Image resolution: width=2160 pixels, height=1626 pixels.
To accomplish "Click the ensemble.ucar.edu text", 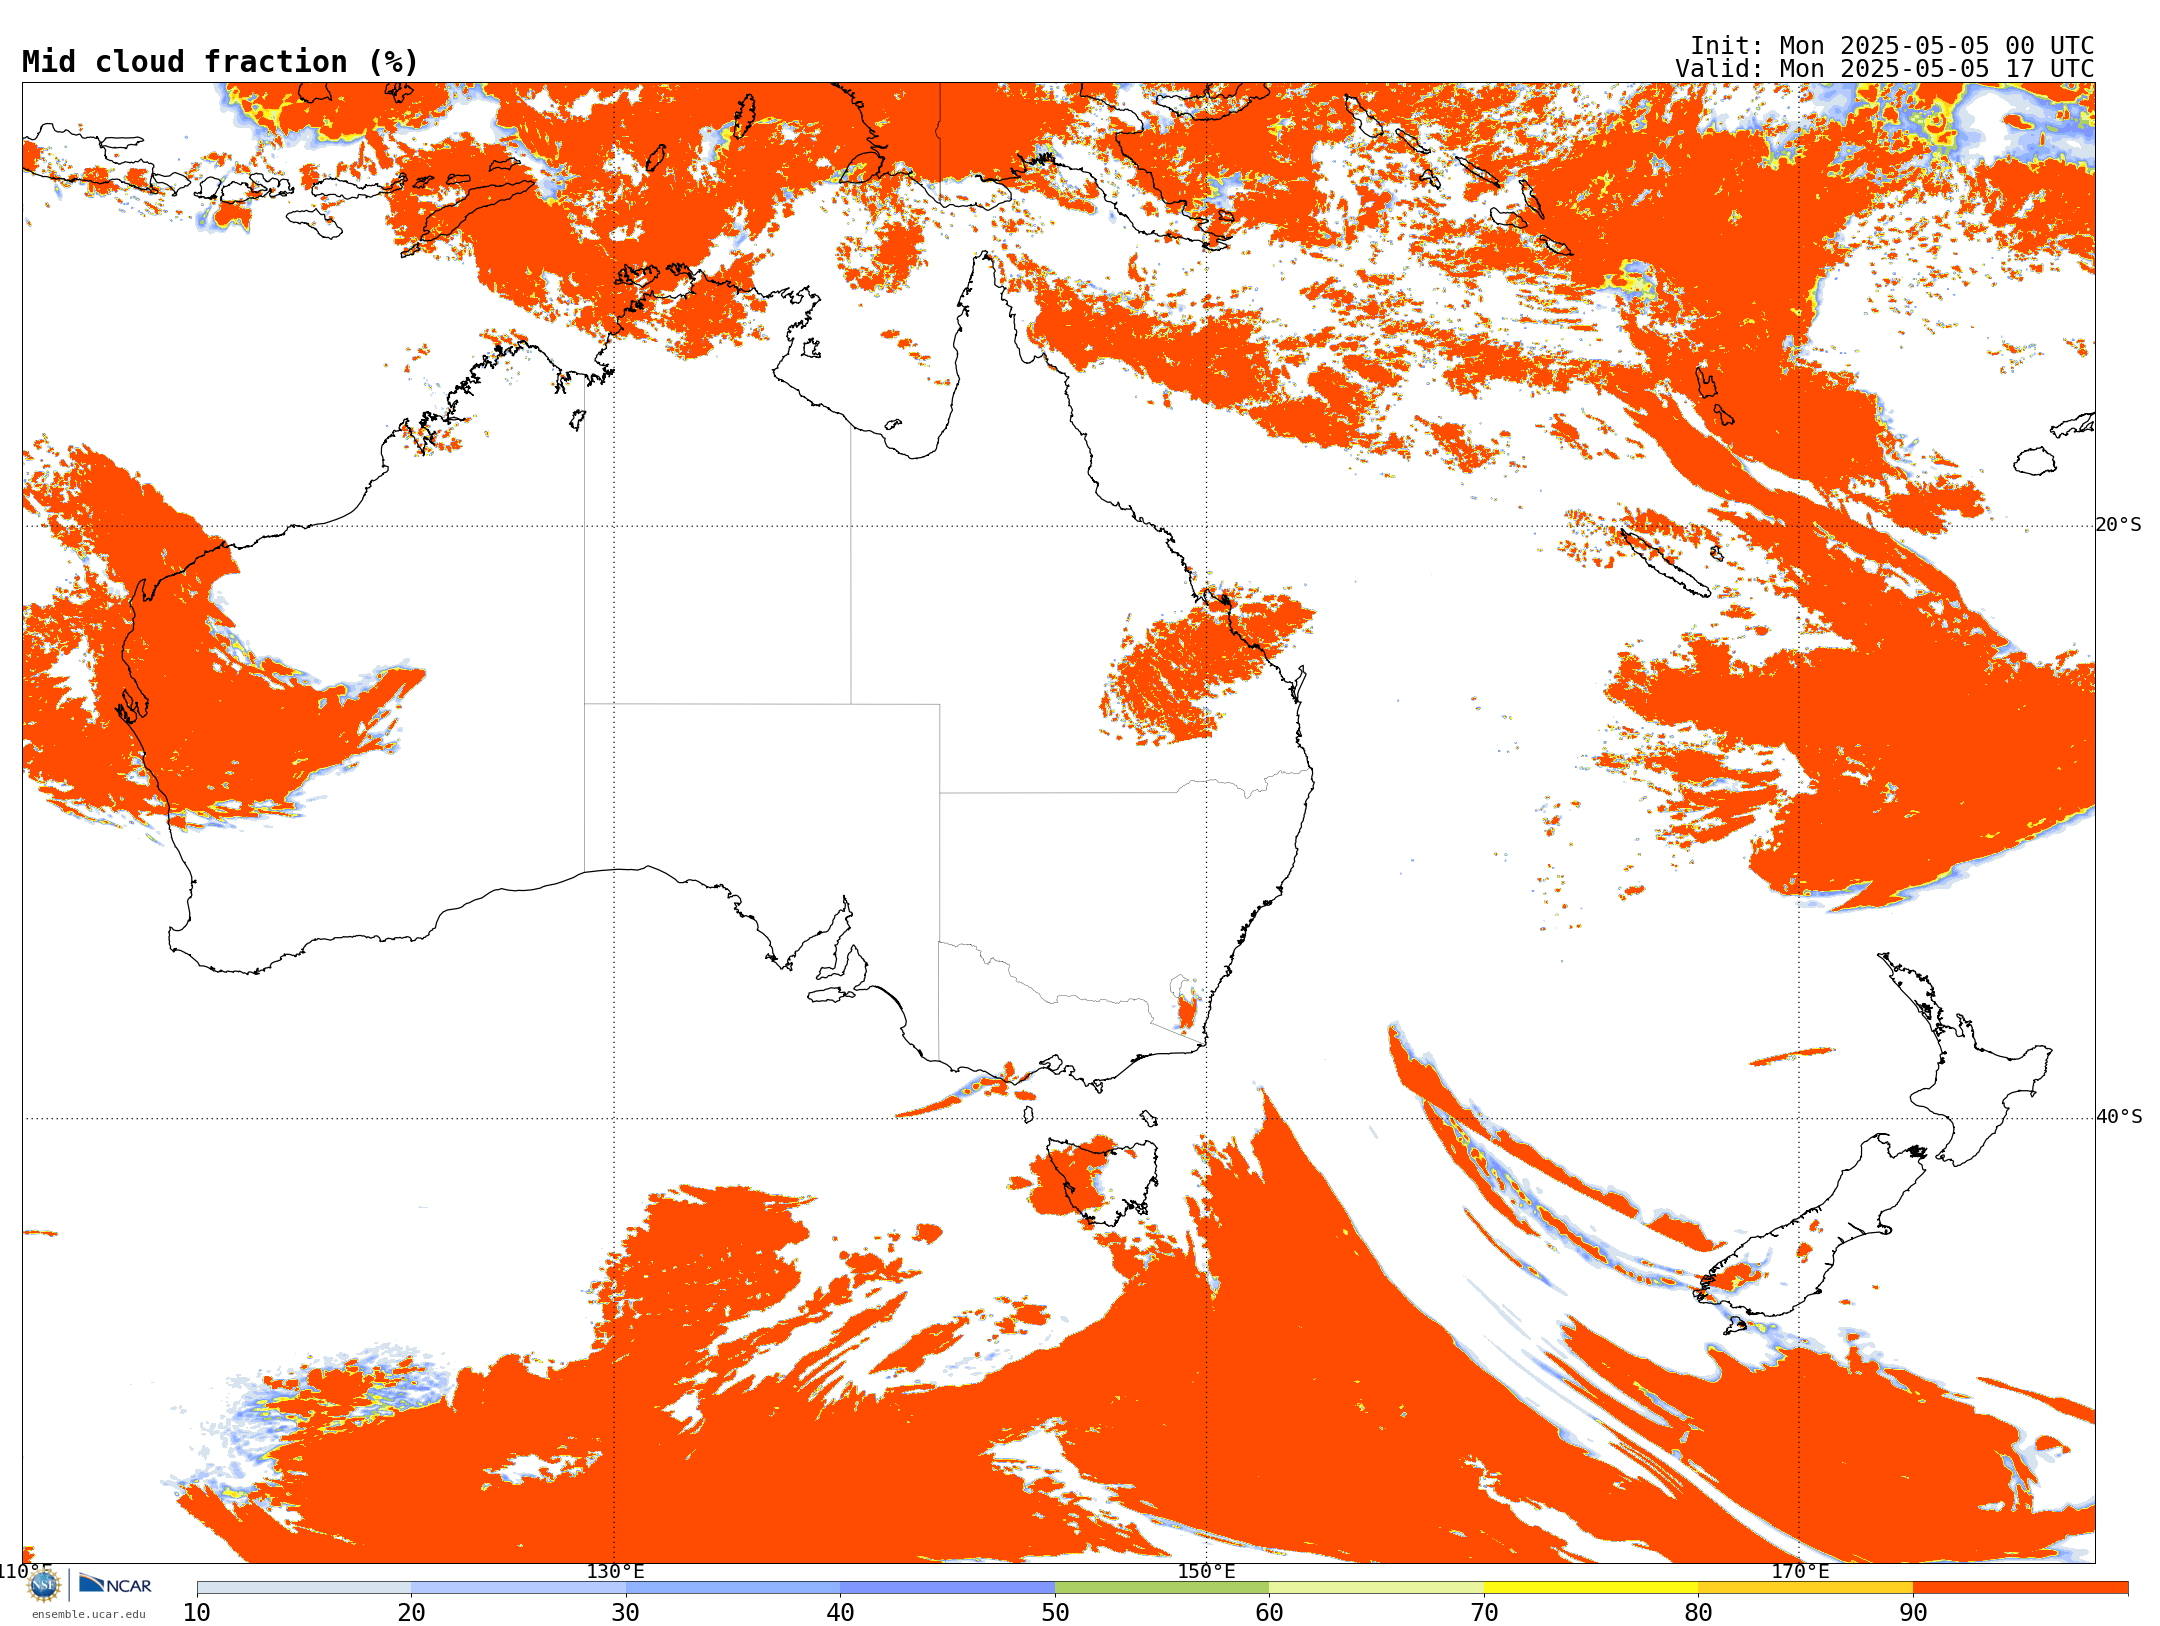I will tap(89, 1614).
